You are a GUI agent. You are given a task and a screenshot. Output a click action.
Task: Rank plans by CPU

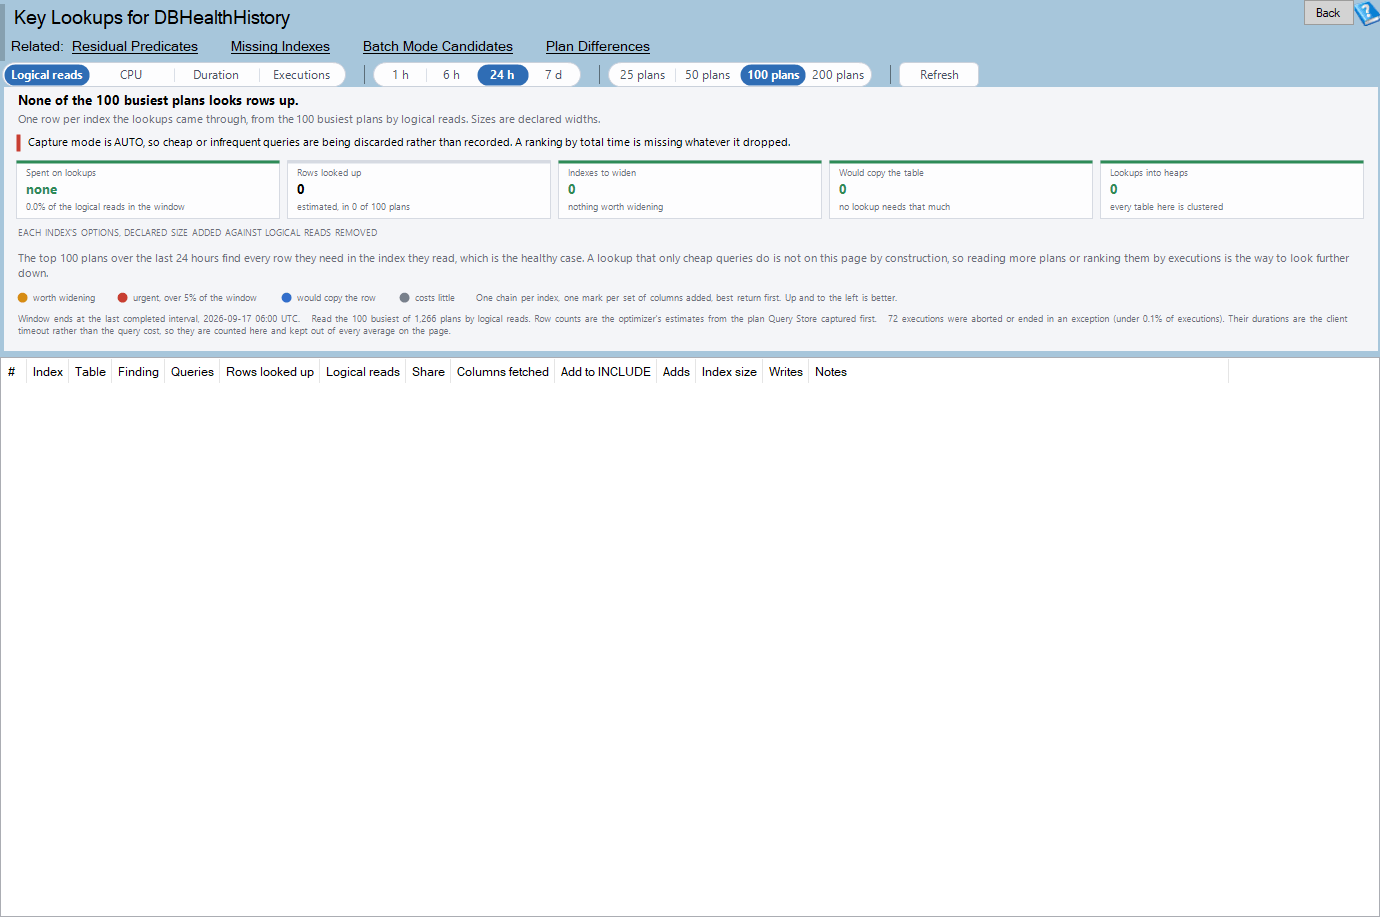(131, 75)
